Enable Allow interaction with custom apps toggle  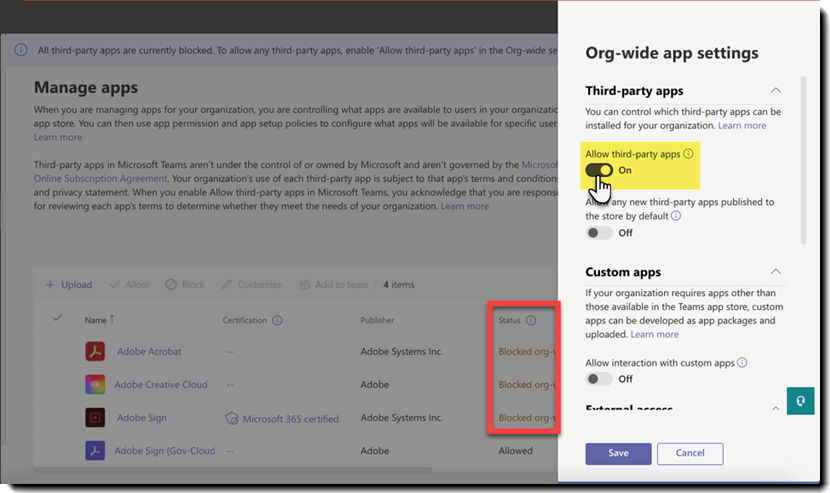tap(599, 379)
